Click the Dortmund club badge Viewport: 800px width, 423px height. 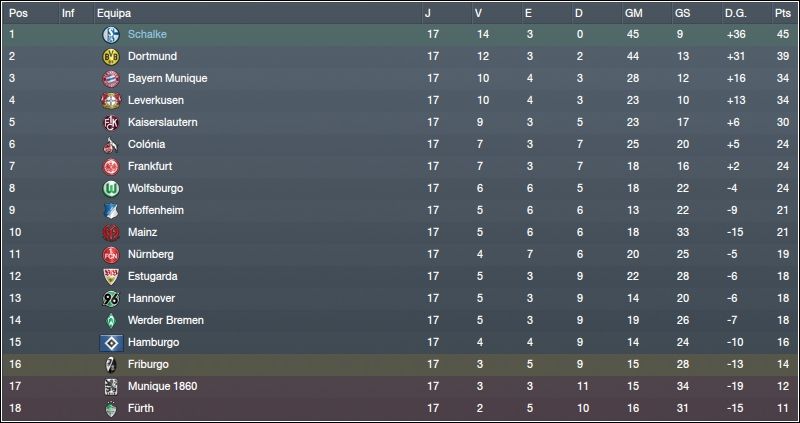[111, 57]
